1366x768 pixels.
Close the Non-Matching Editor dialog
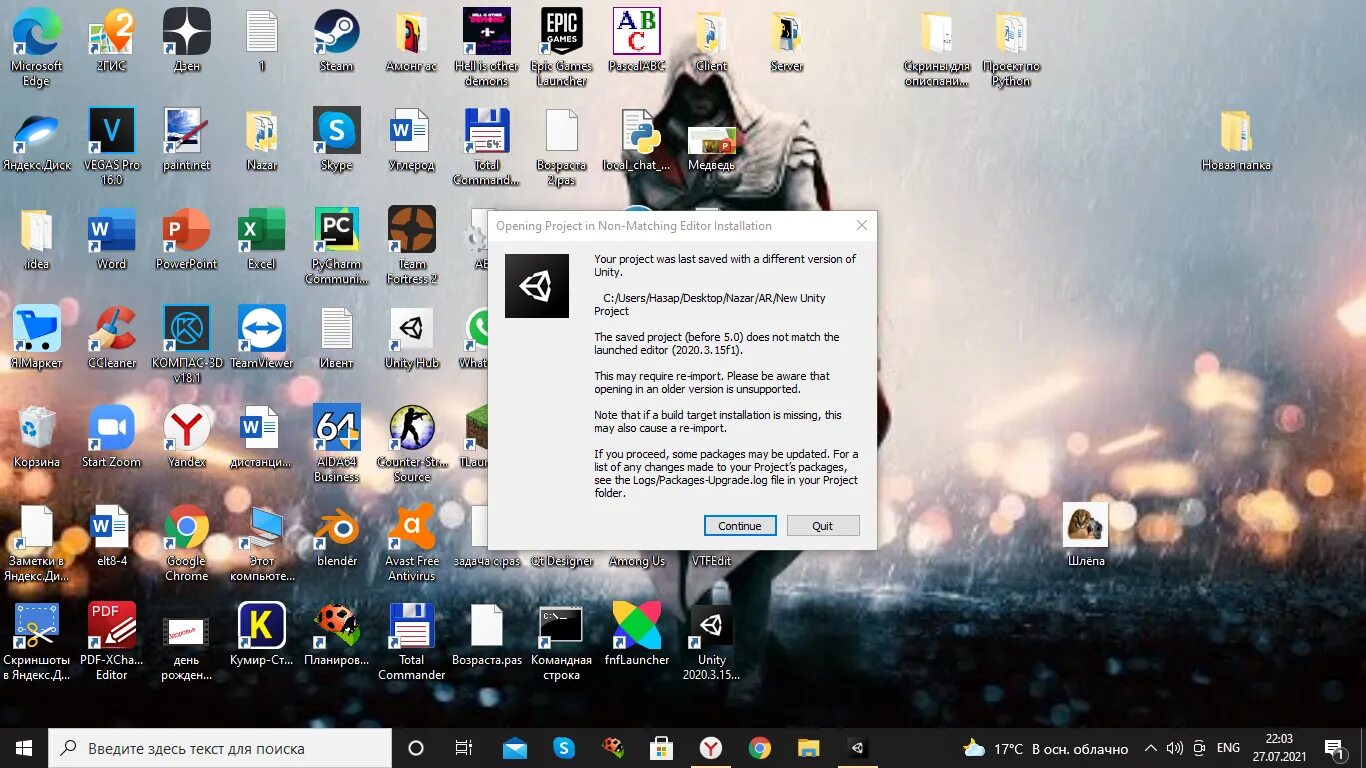tap(861, 226)
